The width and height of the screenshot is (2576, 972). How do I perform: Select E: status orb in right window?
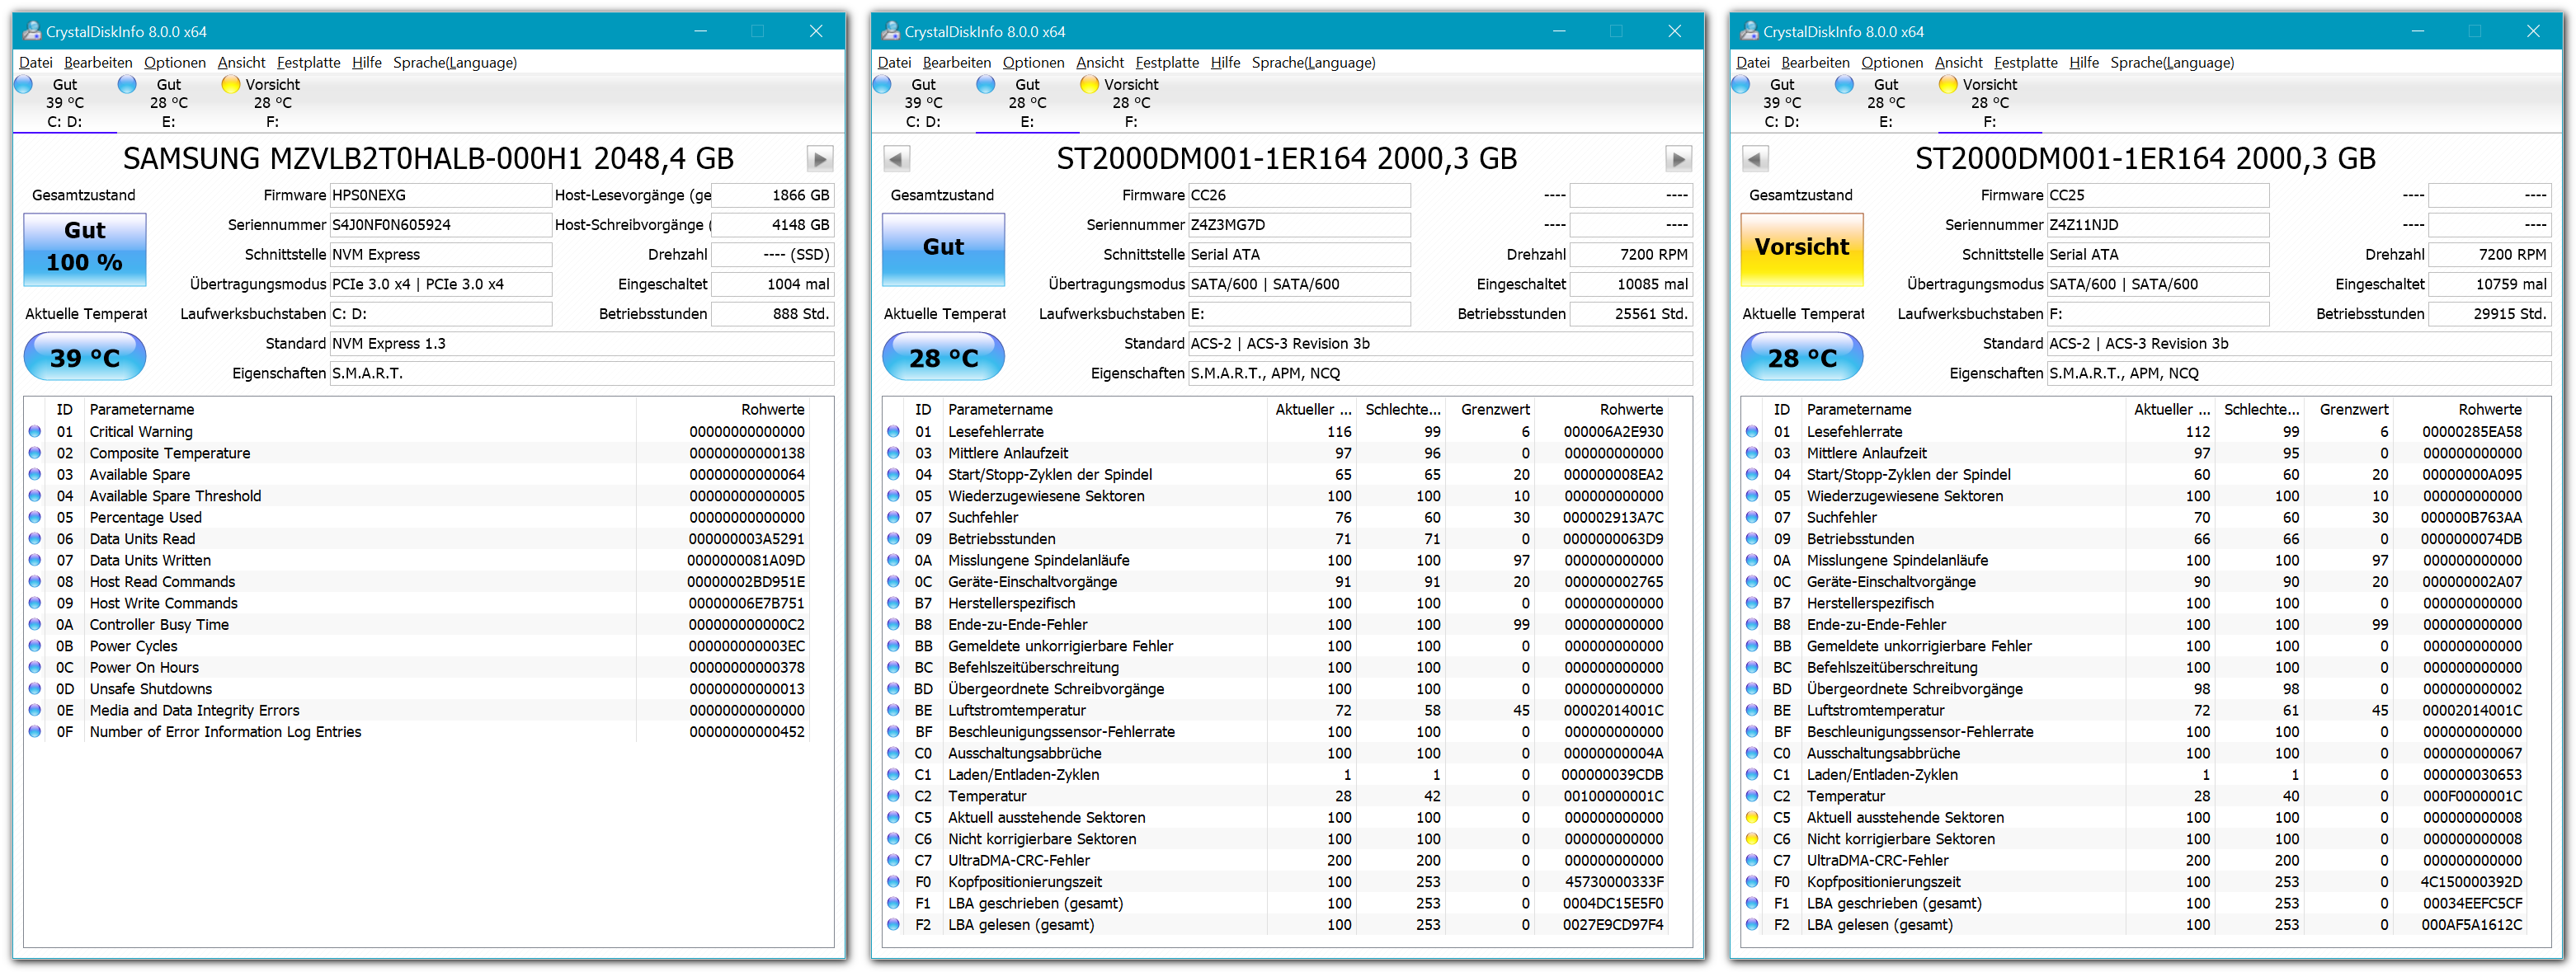[1845, 85]
